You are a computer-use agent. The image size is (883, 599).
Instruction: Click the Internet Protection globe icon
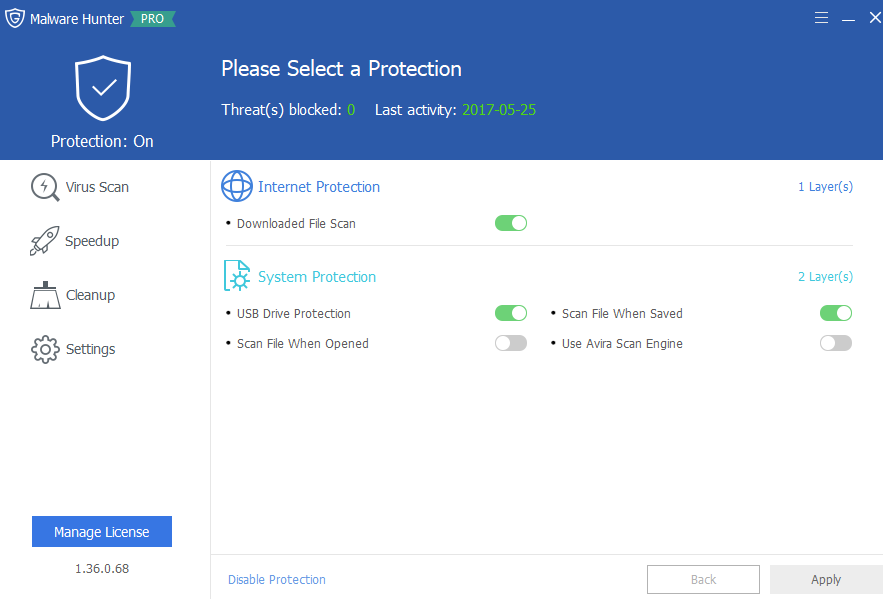237,187
